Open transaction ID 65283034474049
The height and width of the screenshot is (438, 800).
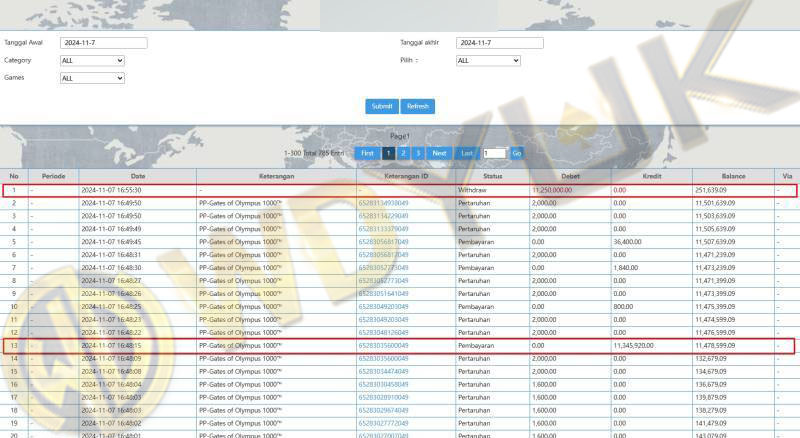coord(383,372)
